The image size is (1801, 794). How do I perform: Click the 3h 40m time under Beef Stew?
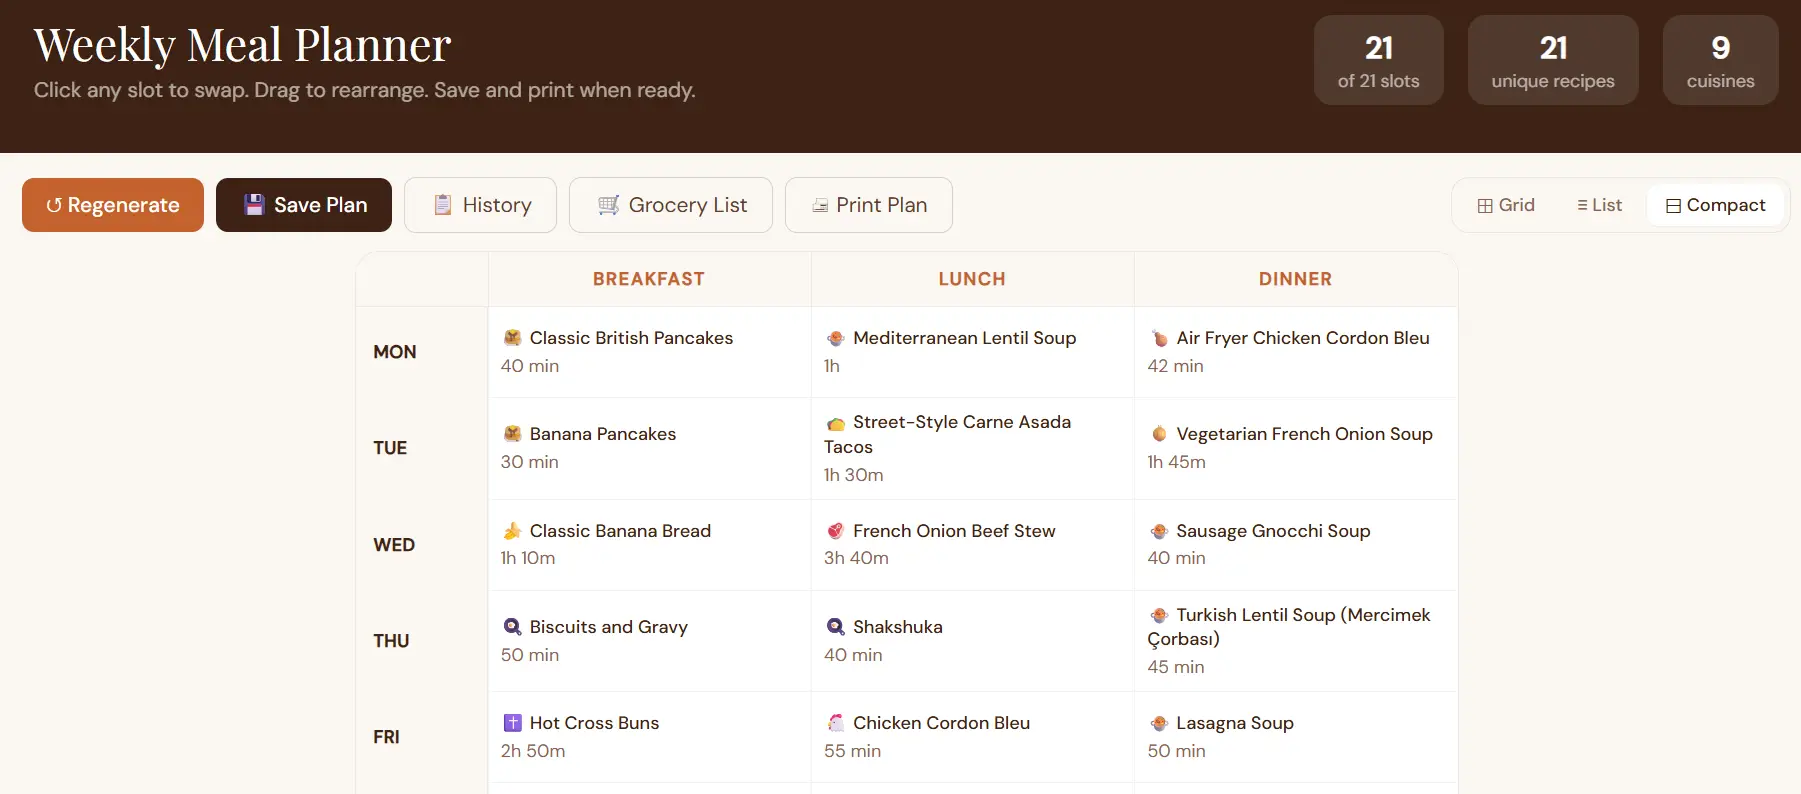[856, 558]
